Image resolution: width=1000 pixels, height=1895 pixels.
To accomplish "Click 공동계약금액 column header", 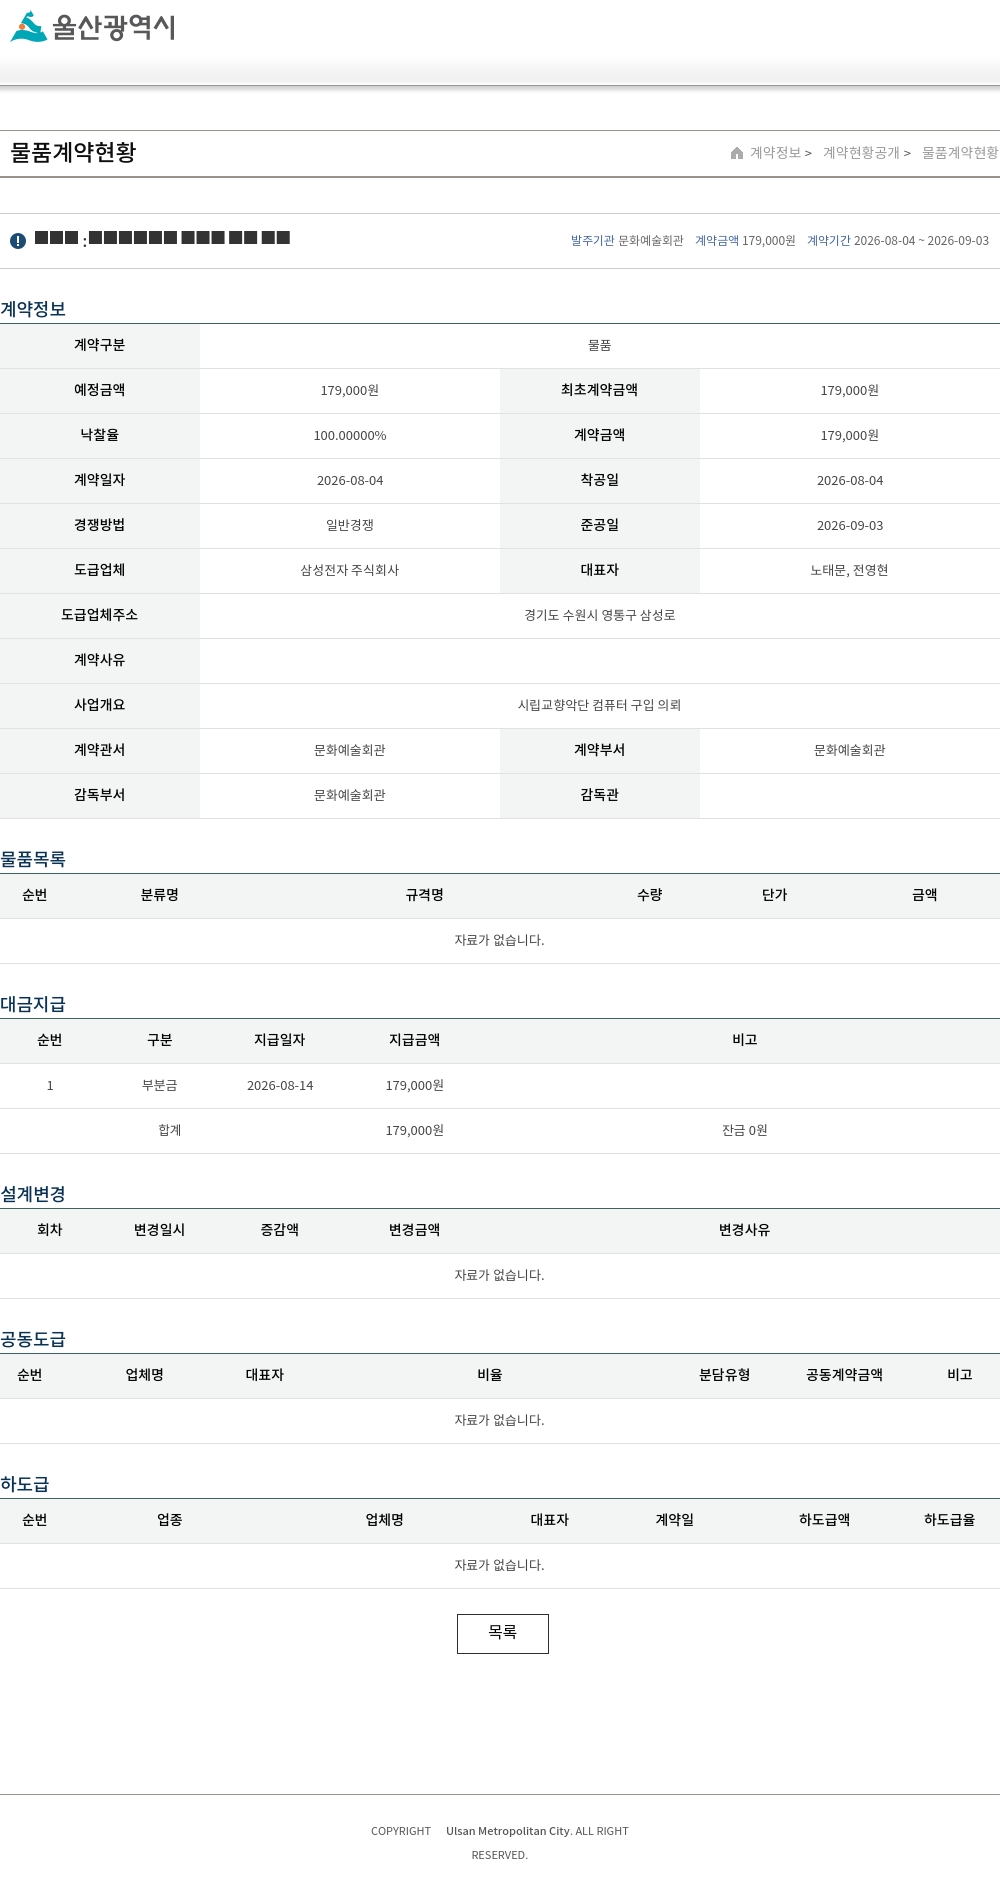I will tap(845, 1376).
